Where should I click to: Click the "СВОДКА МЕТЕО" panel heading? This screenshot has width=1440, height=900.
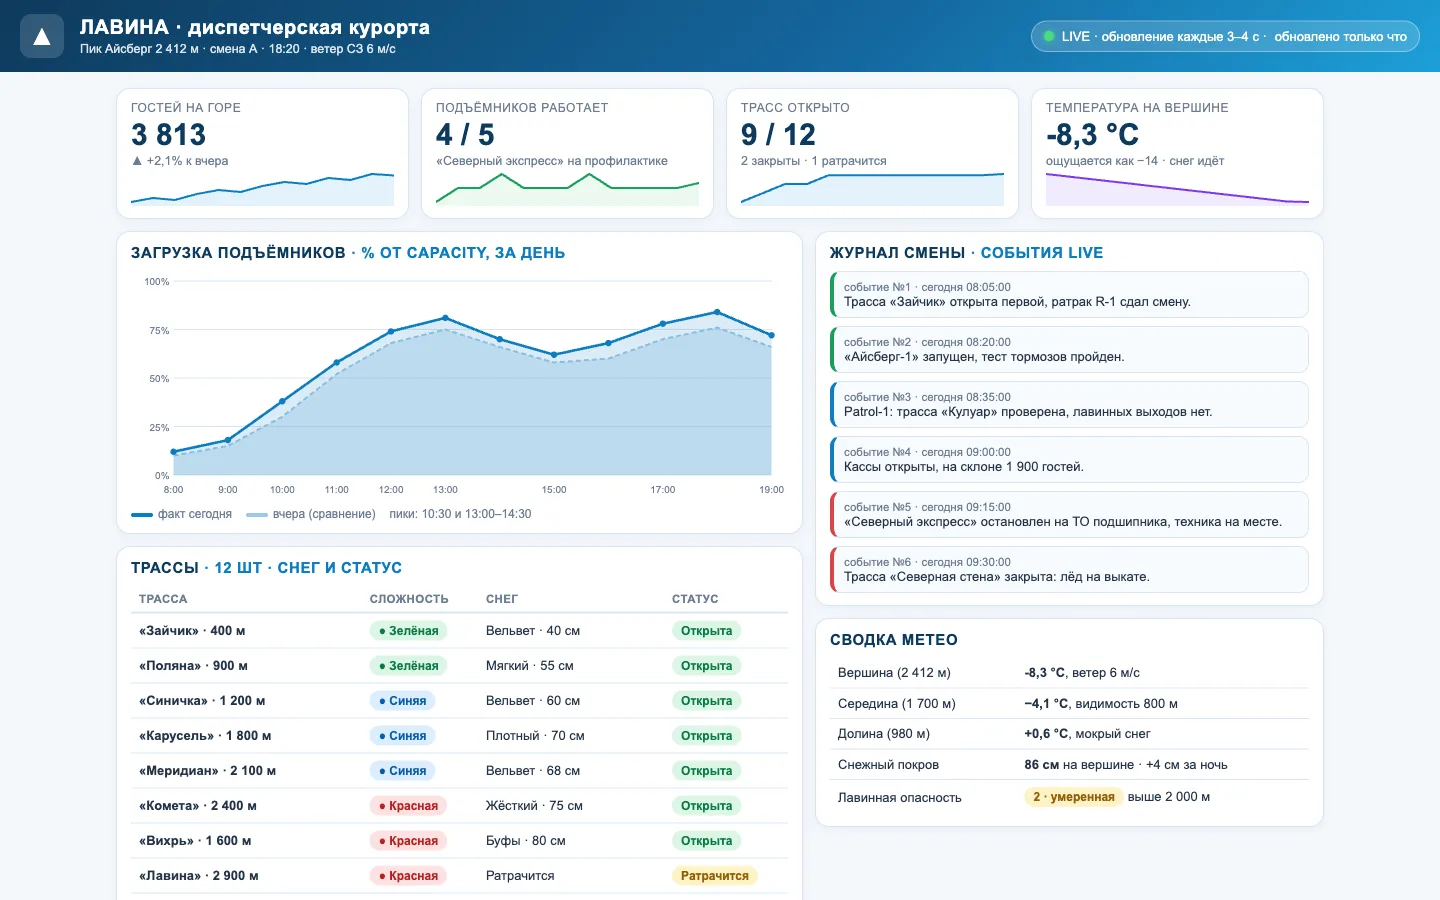click(x=894, y=640)
